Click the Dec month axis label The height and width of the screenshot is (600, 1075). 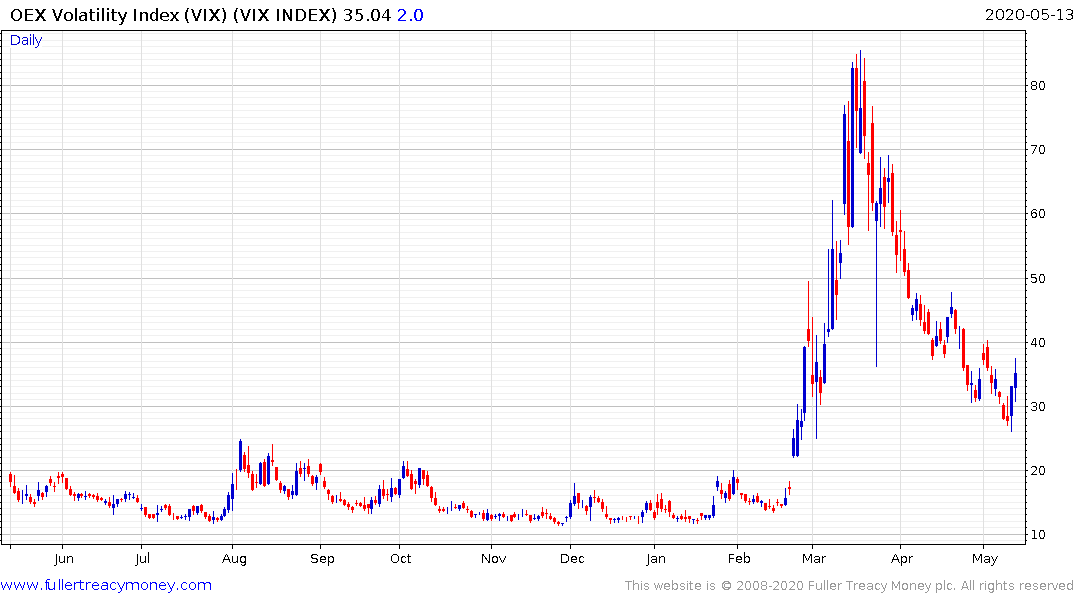tap(572, 559)
